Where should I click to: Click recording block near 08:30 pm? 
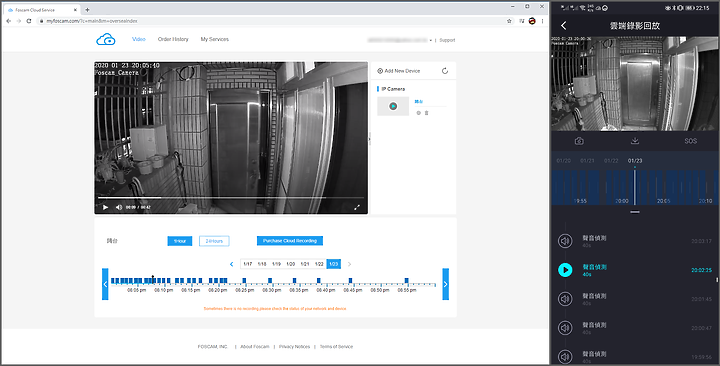point(270,280)
